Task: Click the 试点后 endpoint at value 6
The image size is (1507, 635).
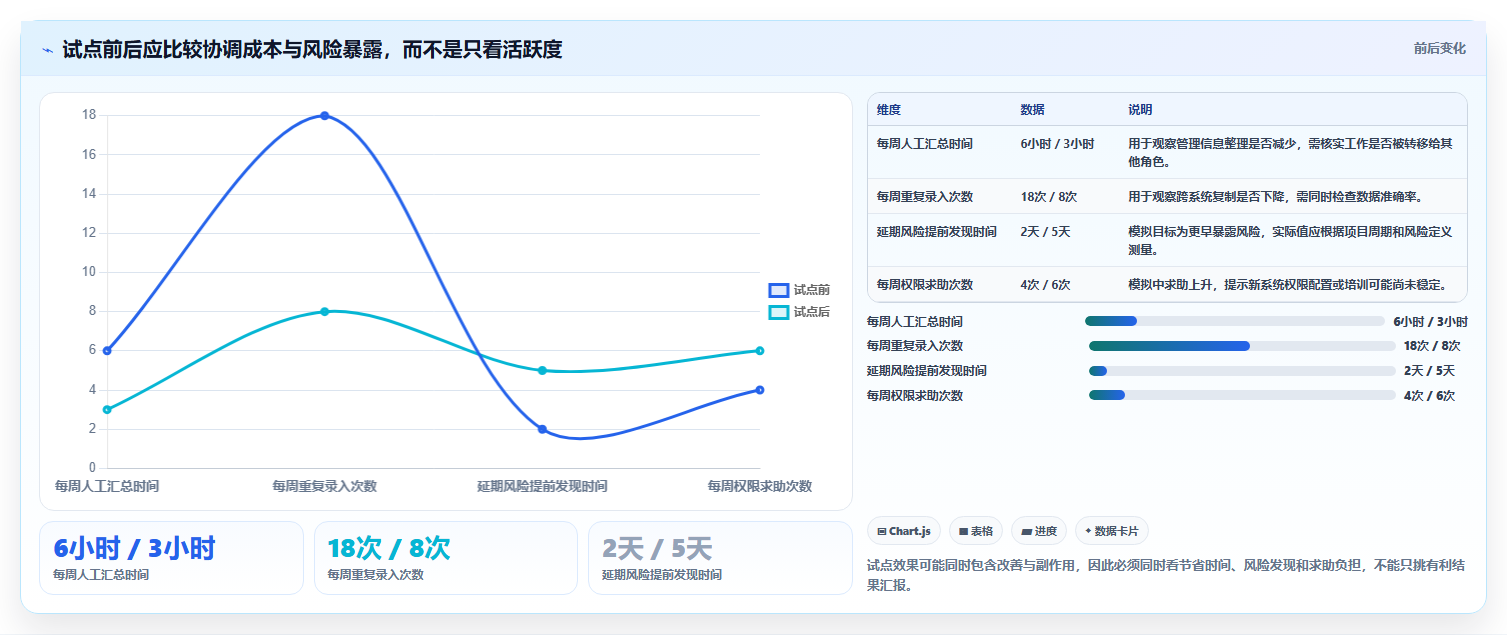Action: click(x=760, y=350)
